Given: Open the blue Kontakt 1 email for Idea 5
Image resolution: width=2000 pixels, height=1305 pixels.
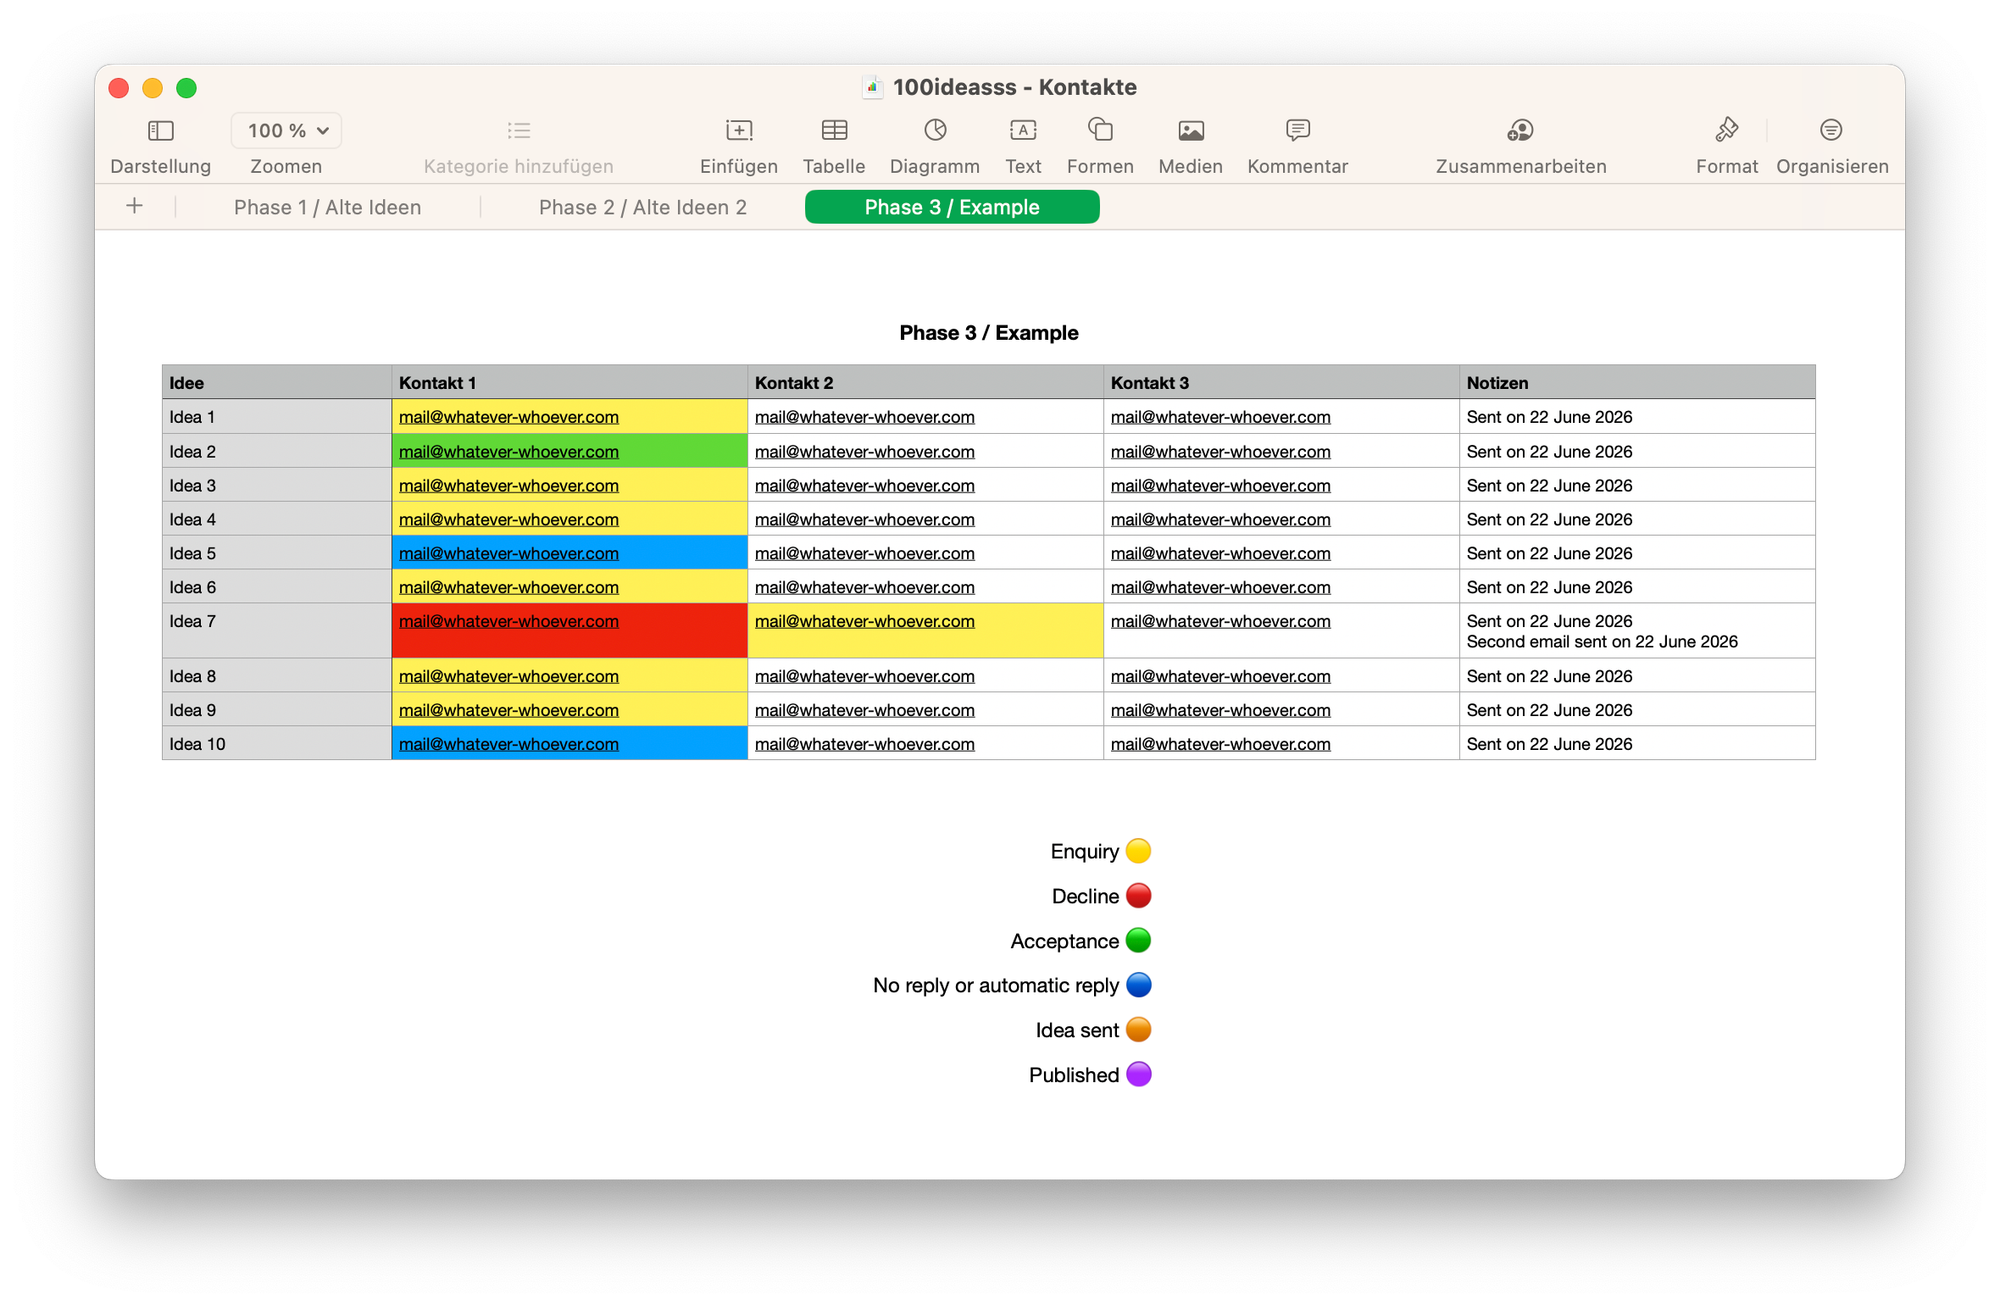Looking at the screenshot, I should [509, 554].
